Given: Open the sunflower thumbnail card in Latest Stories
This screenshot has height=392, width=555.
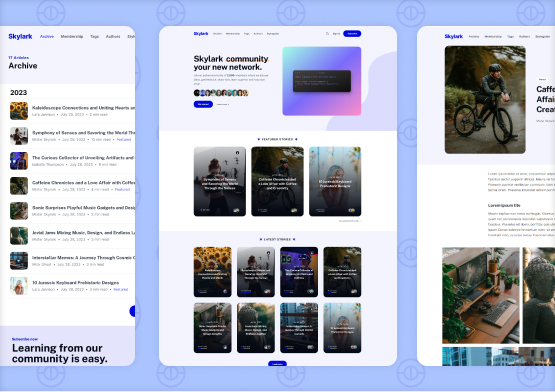Looking at the screenshot, I should pos(212,272).
